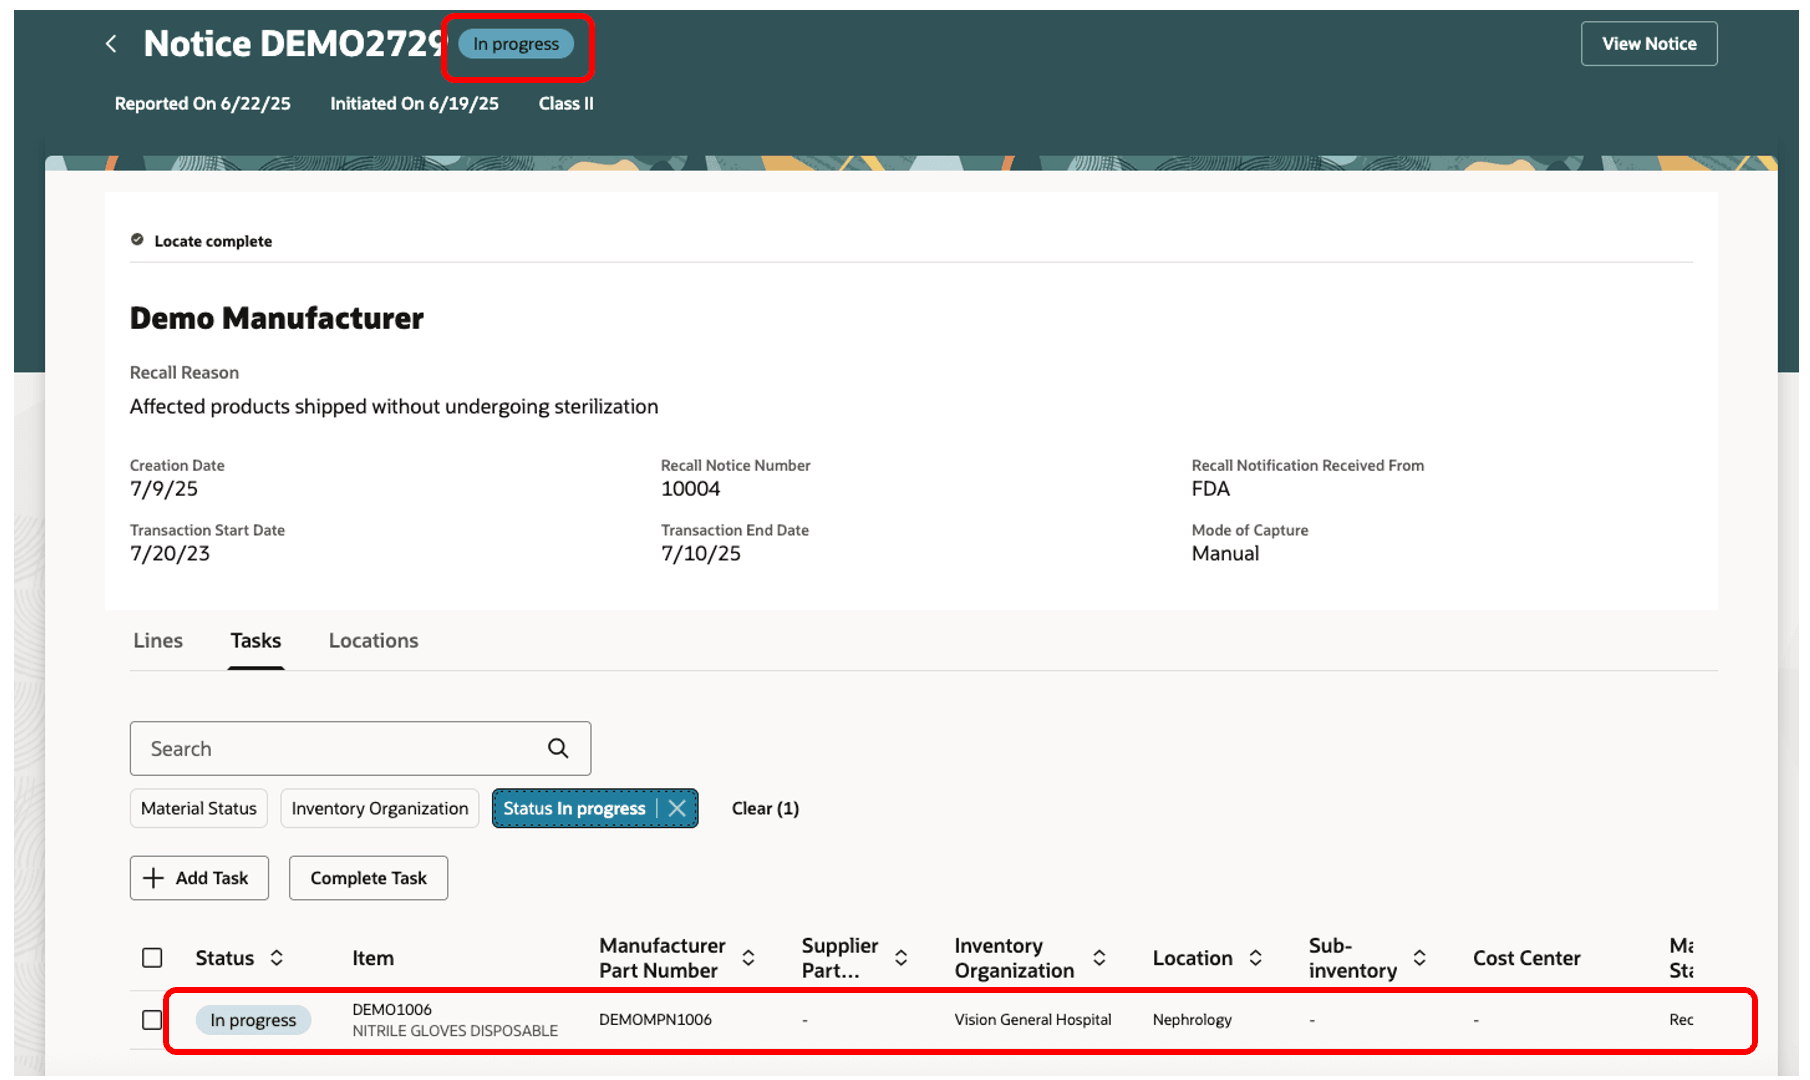The width and height of the screenshot is (1810, 1080).
Task: Click the Locate complete check icon
Action: [137, 240]
